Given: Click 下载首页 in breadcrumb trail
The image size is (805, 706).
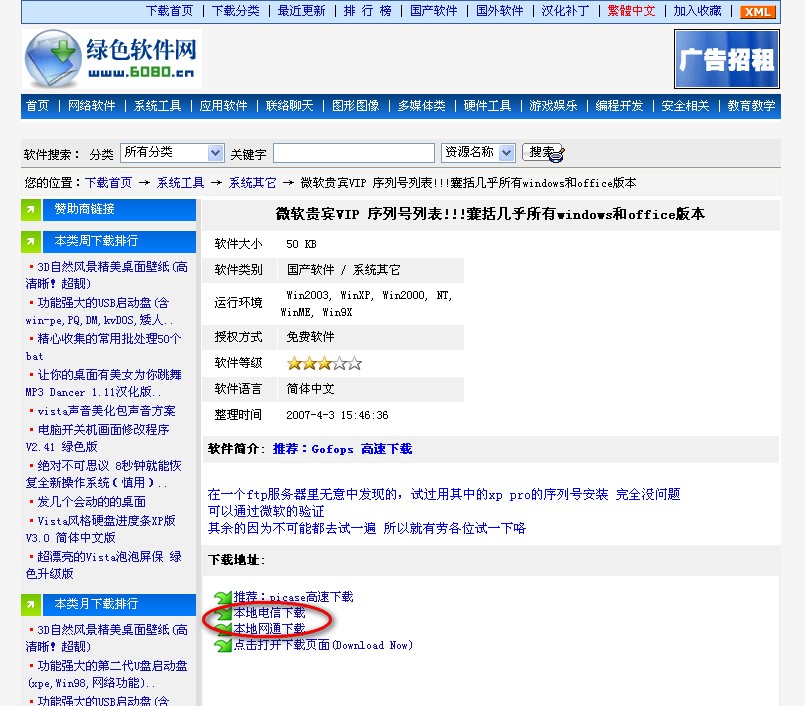Looking at the screenshot, I should pos(108,183).
